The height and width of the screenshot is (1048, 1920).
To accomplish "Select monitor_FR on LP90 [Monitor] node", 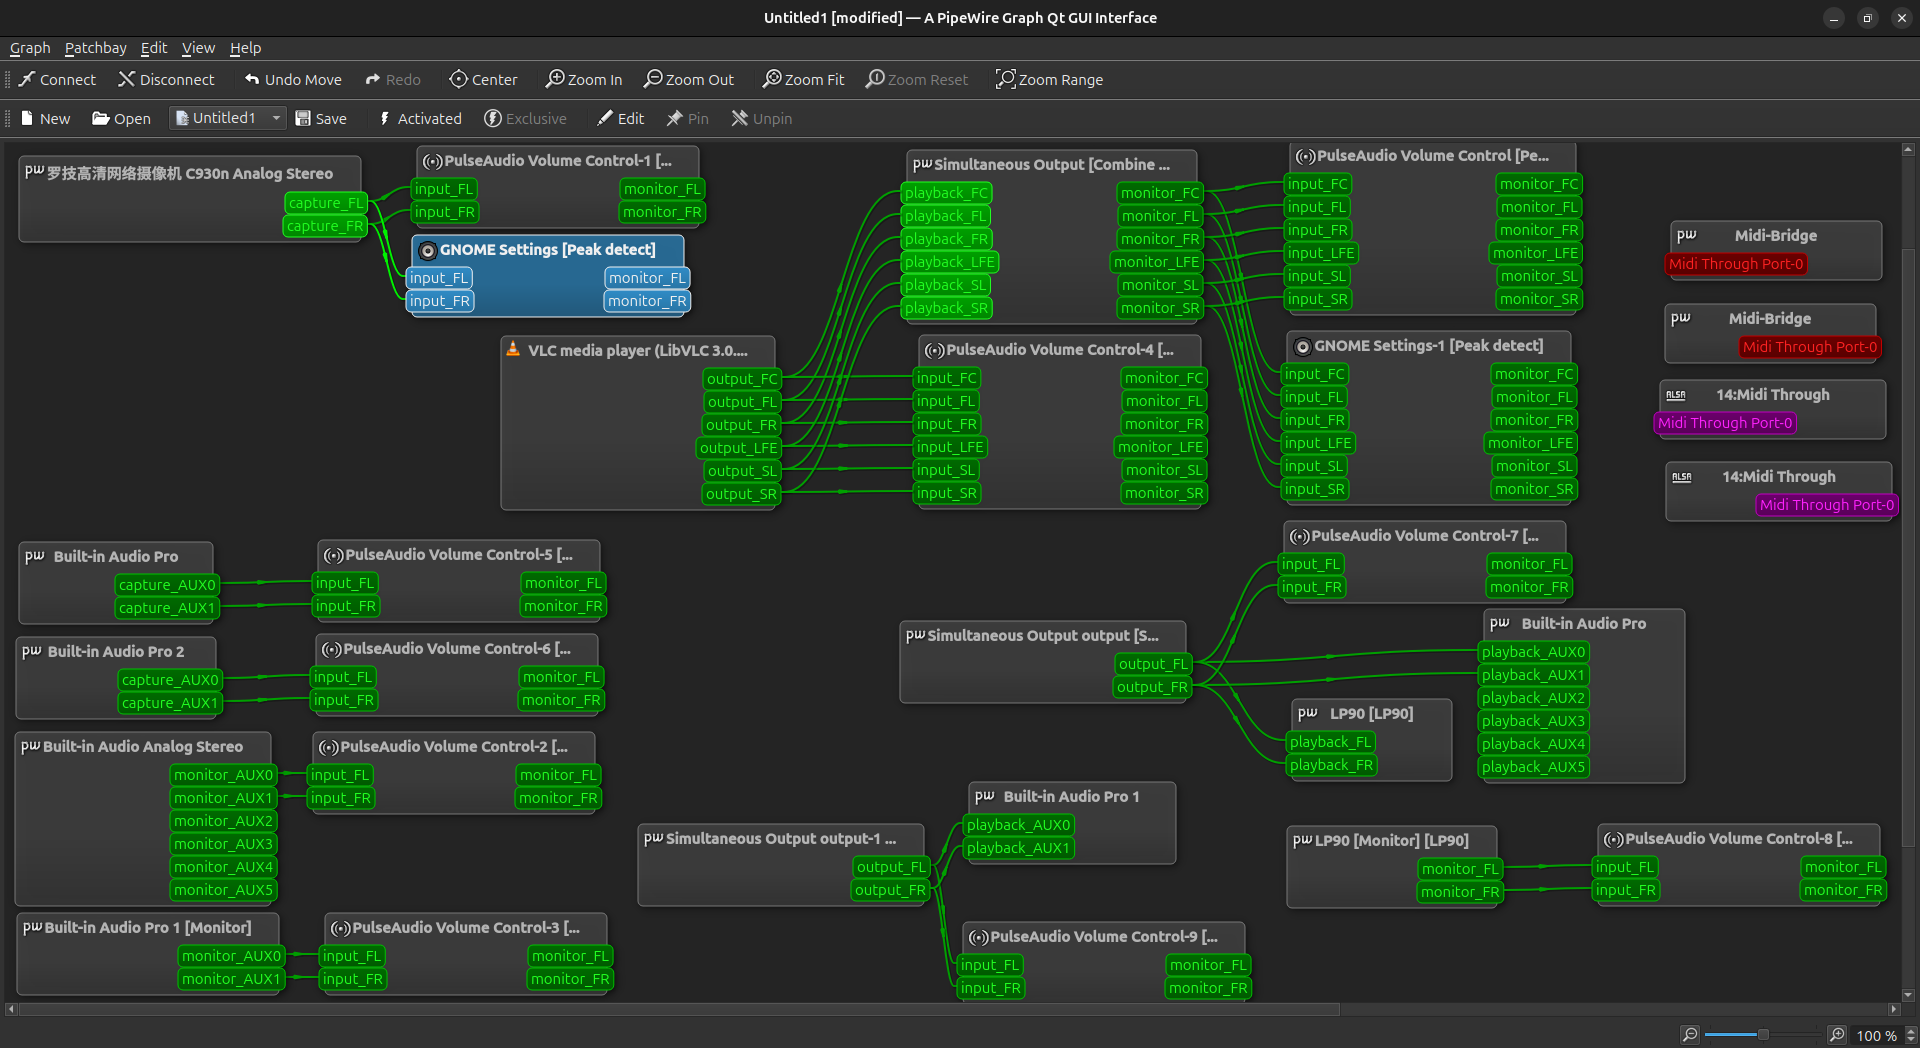I will tap(1460, 892).
